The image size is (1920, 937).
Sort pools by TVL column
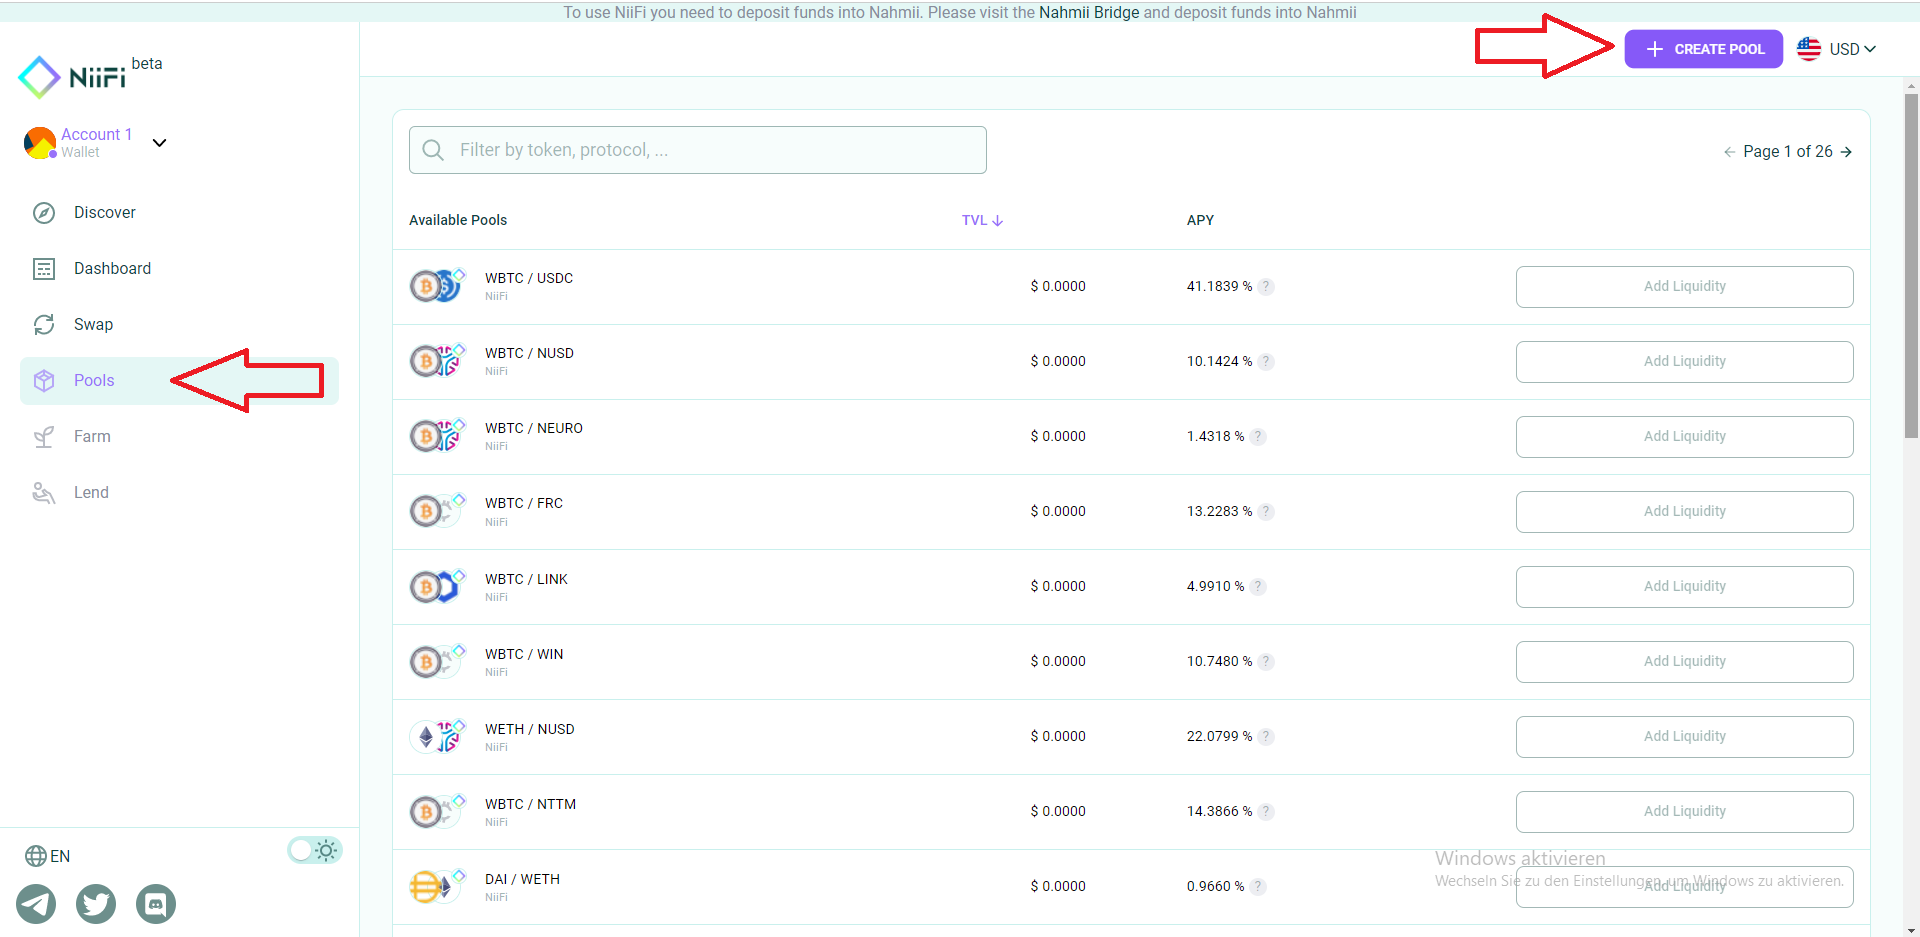click(982, 220)
